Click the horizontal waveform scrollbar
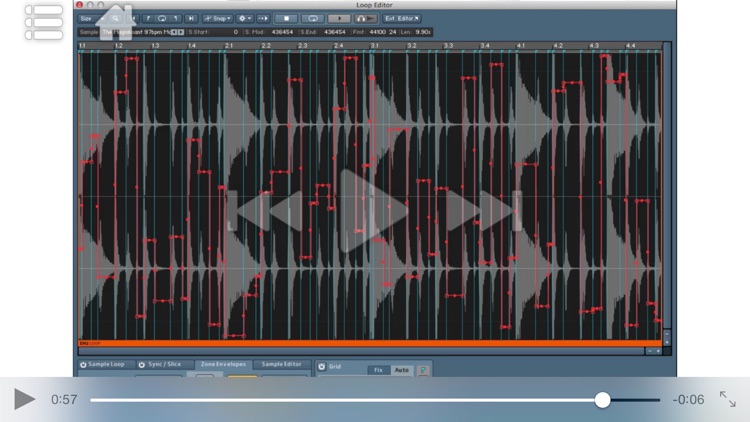Viewport: 750px width, 422px height. [362, 351]
